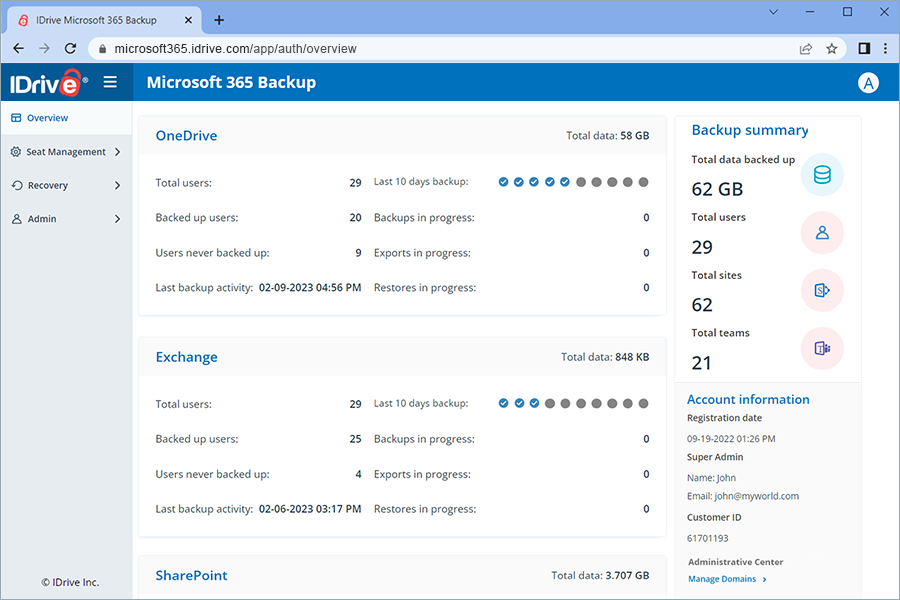Open Seat Management menu item
The height and width of the screenshot is (600, 900).
click(67, 152)
